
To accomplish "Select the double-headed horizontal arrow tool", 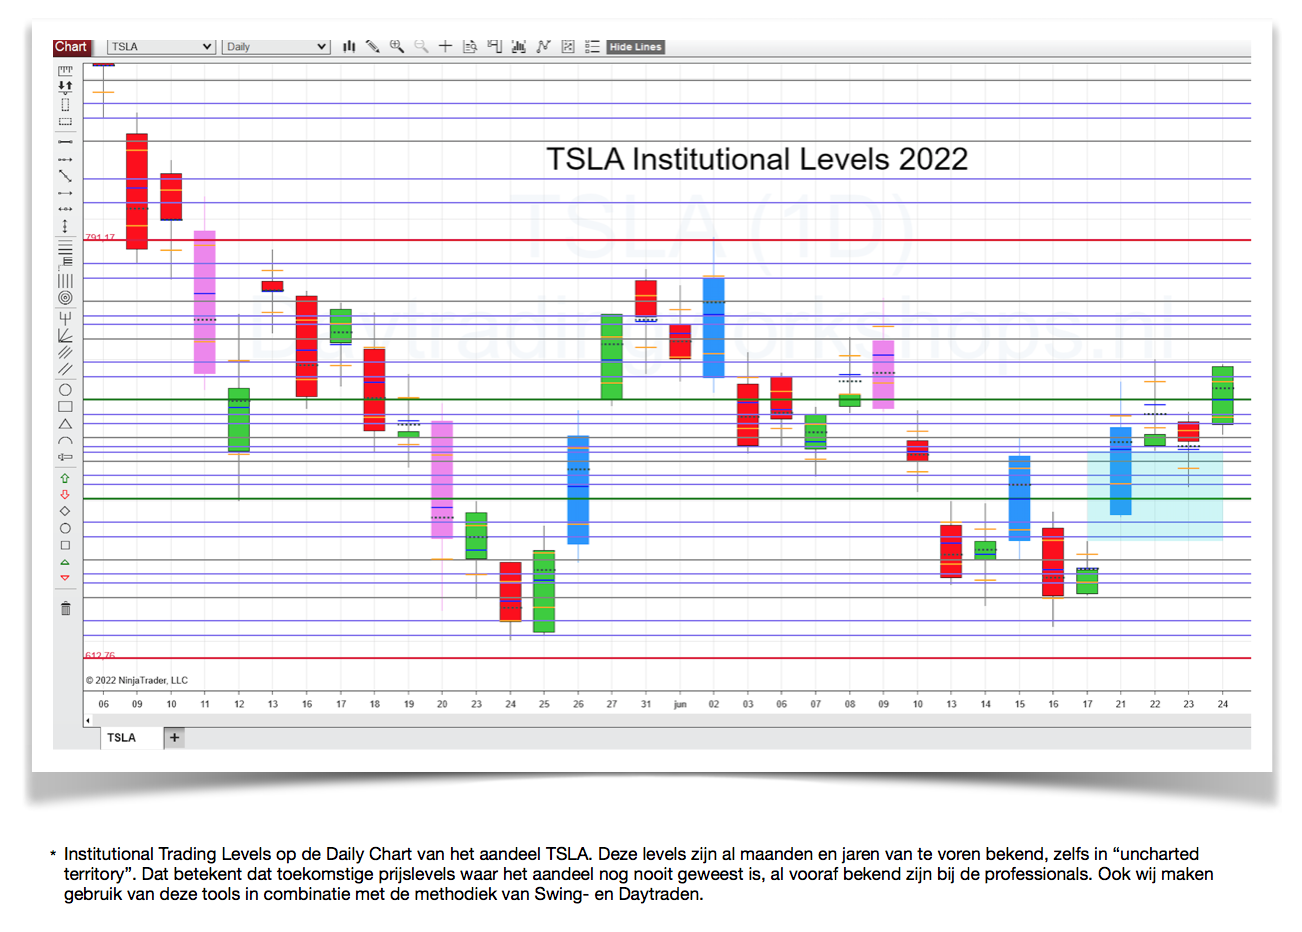I will pyautogui.click(x=65, y=209).
